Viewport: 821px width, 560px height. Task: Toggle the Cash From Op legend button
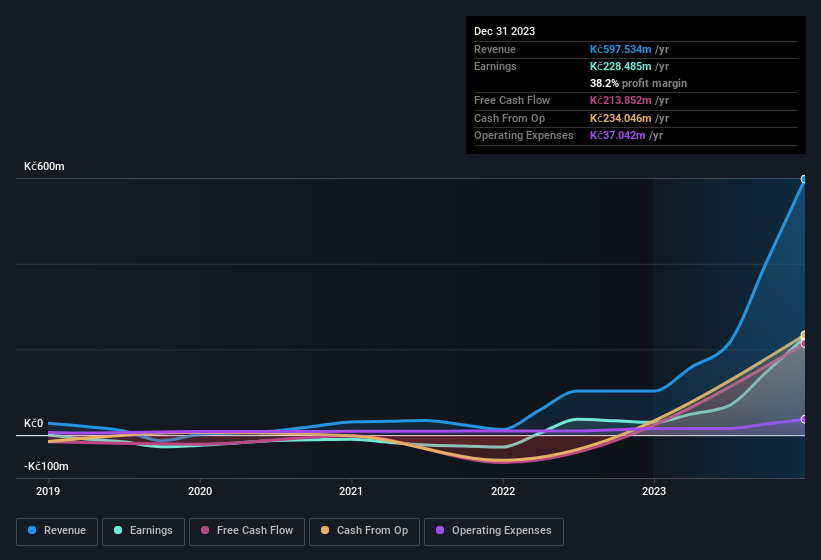coord(364,531)
